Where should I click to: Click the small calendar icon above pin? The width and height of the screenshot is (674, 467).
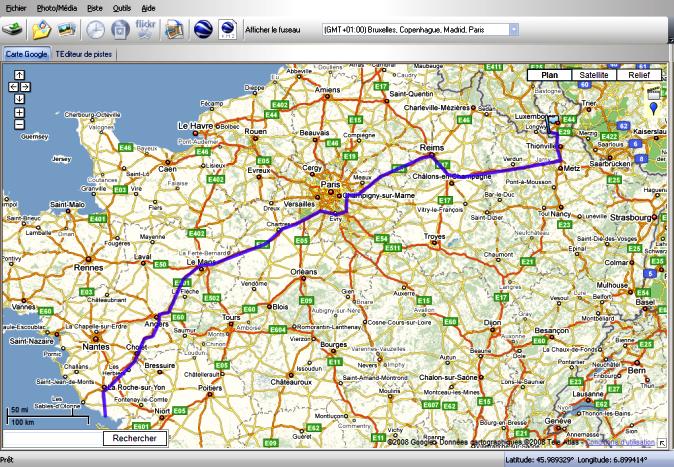point(653,92)
